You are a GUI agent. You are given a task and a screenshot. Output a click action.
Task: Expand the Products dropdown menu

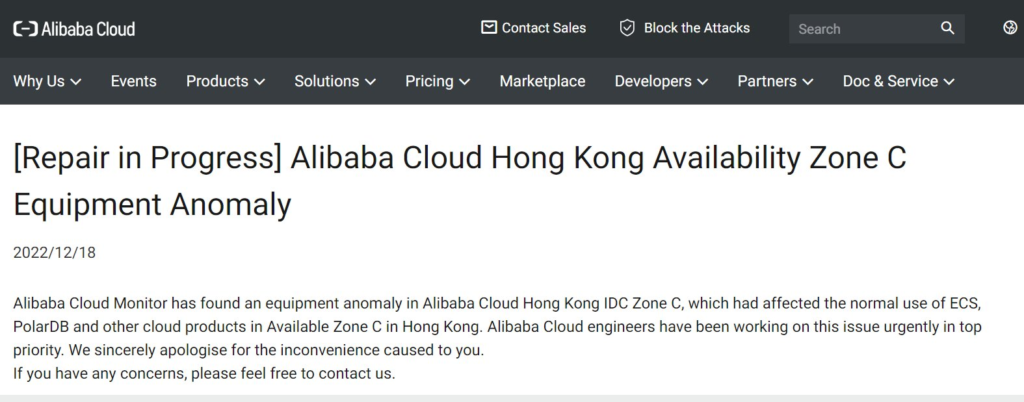pos(225,81)
